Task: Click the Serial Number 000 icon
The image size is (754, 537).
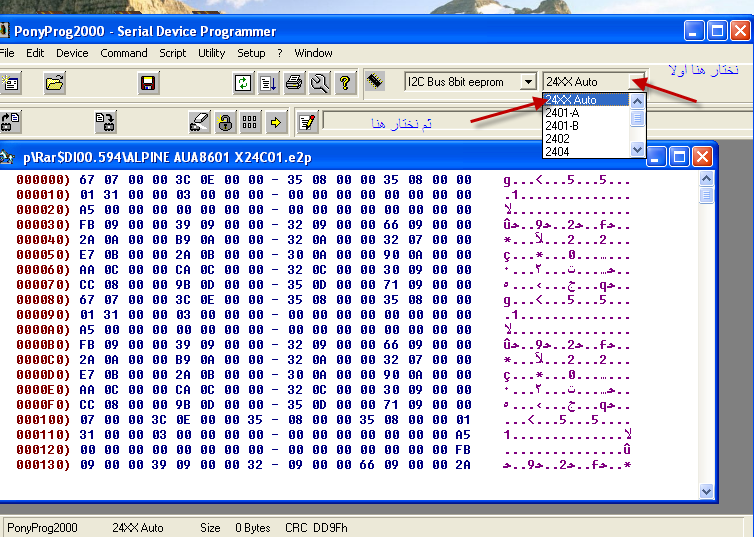Action: 250,122
